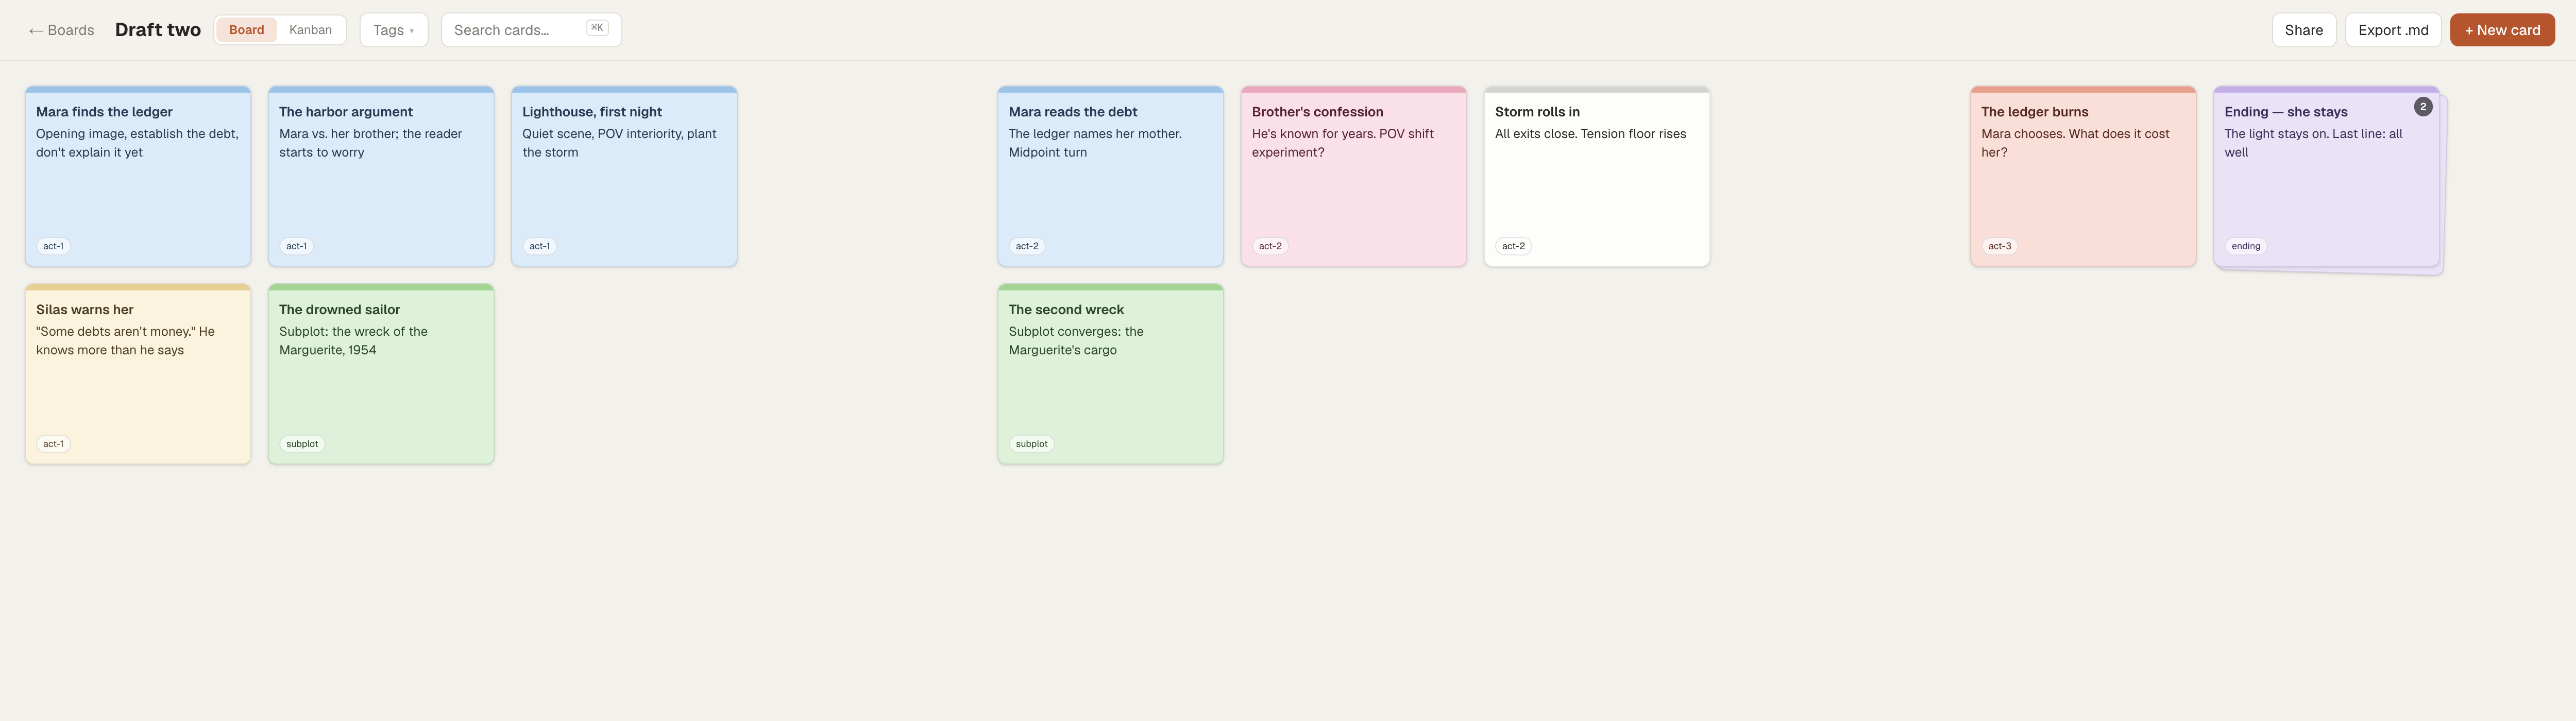Click subplot tag on The second wreck
The width and height of the screenshot is (2576, 721).
pyautogui.click(x=1031, y=444)
